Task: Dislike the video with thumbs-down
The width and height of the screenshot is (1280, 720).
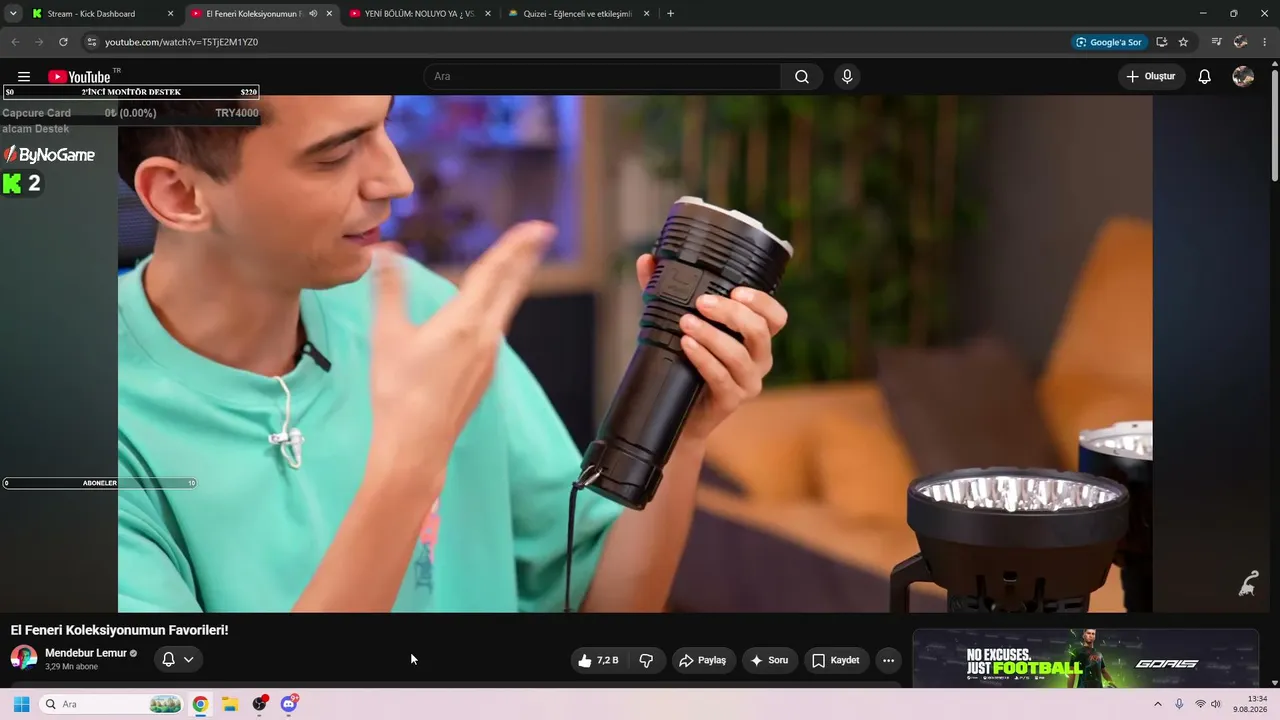Action: 646,660
